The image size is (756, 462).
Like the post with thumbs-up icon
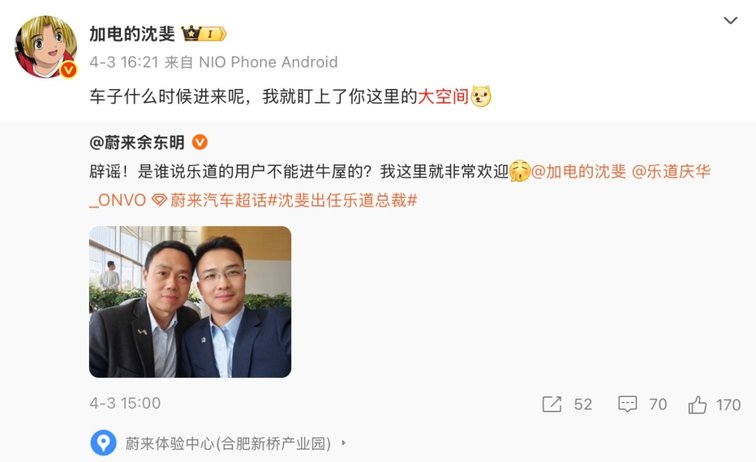697,405
